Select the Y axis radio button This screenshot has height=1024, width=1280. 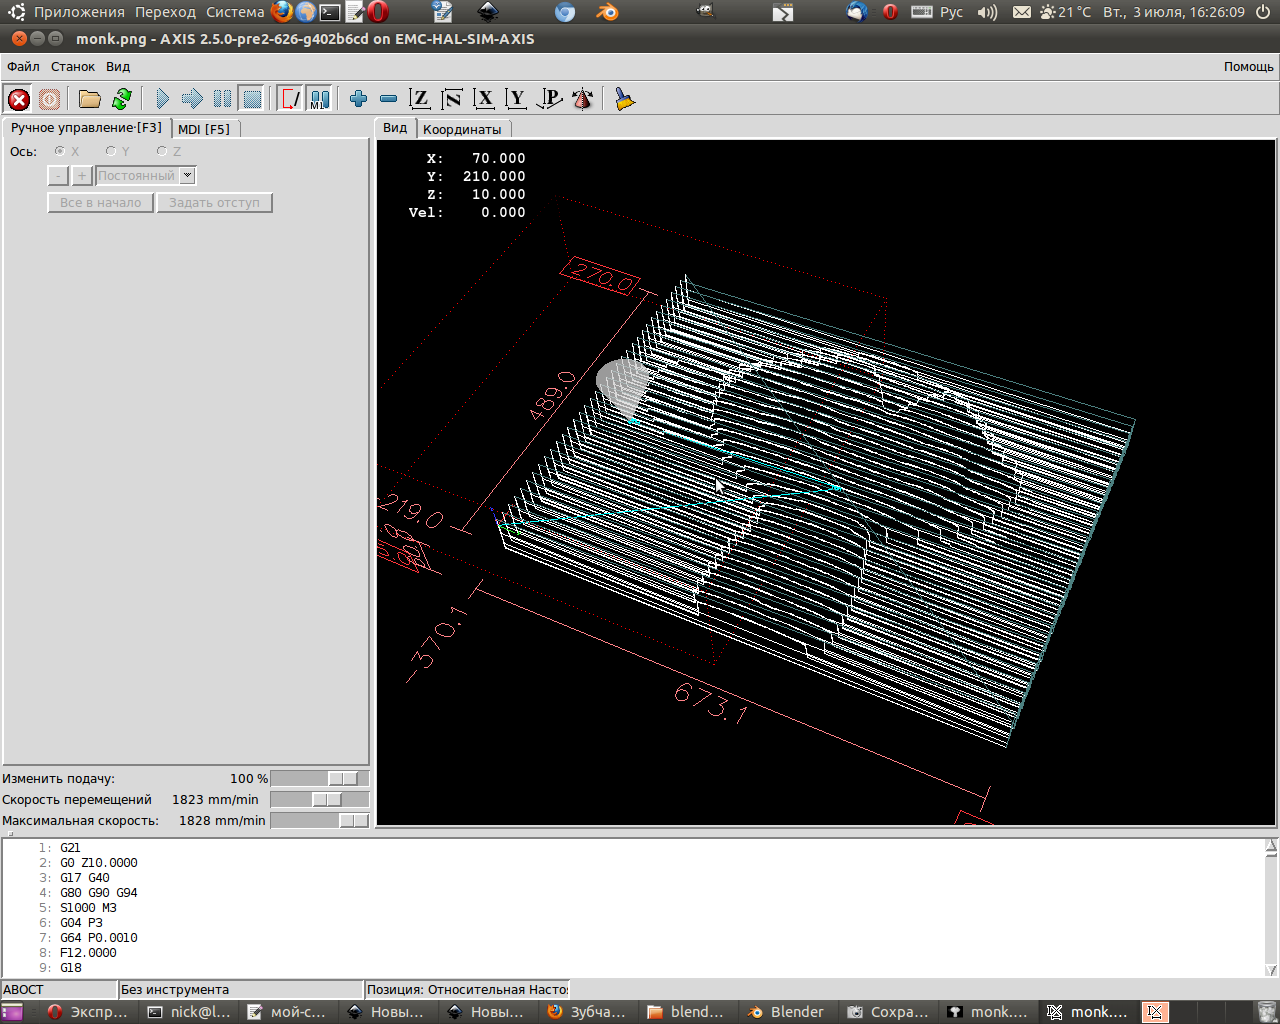[x=111, y=152]
